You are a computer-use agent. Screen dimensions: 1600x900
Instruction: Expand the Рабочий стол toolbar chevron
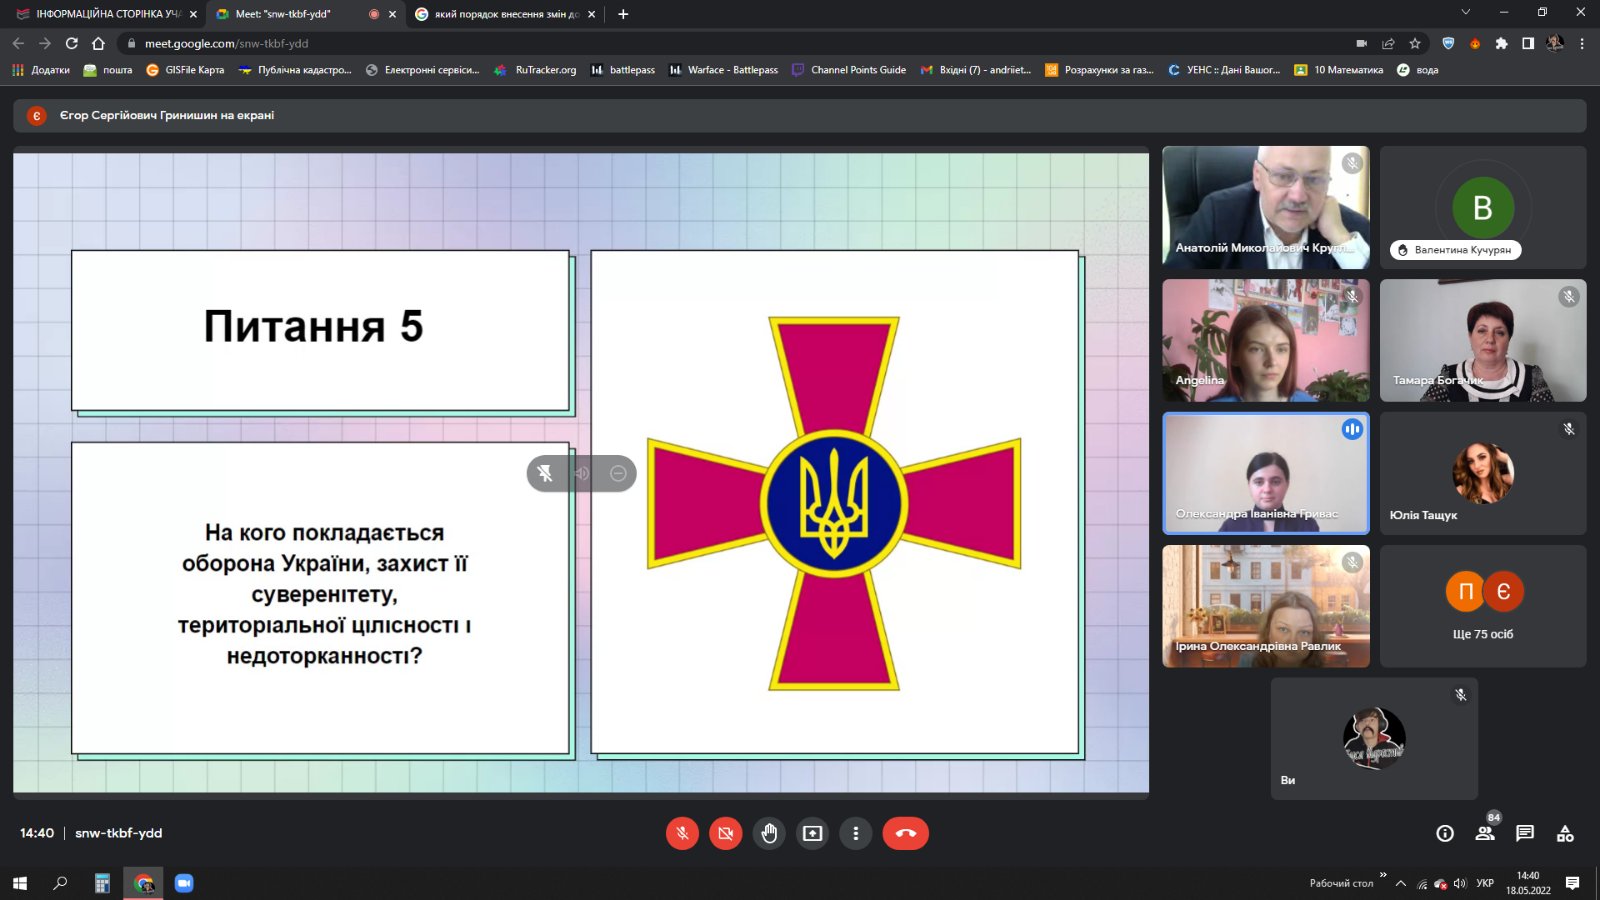click(1383, 876)
